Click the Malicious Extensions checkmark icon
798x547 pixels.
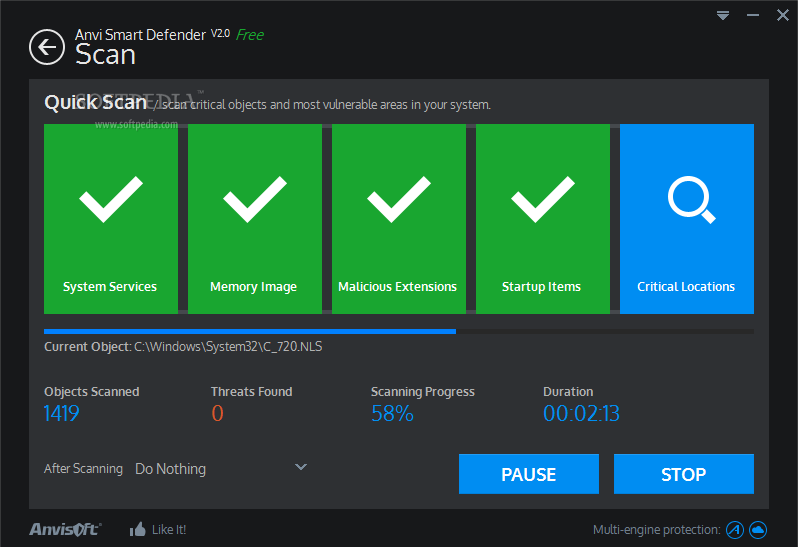point(399,199)
